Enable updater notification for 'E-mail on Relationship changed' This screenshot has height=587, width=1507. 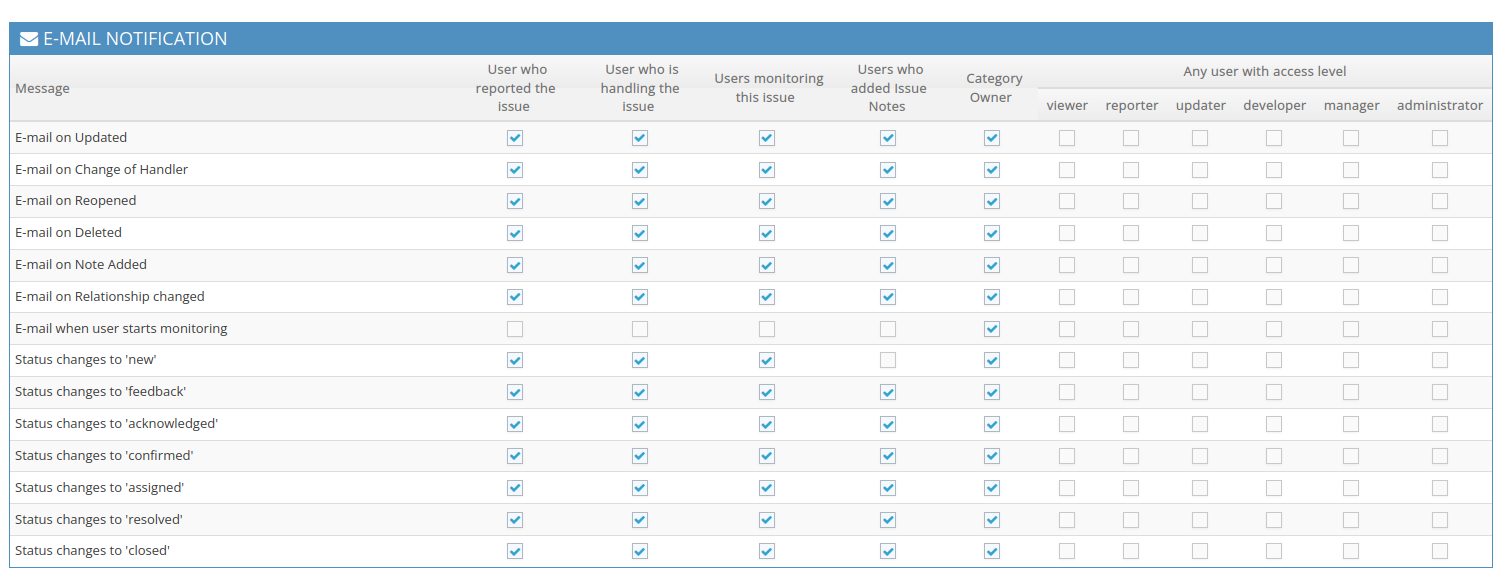pos(1200,297)
